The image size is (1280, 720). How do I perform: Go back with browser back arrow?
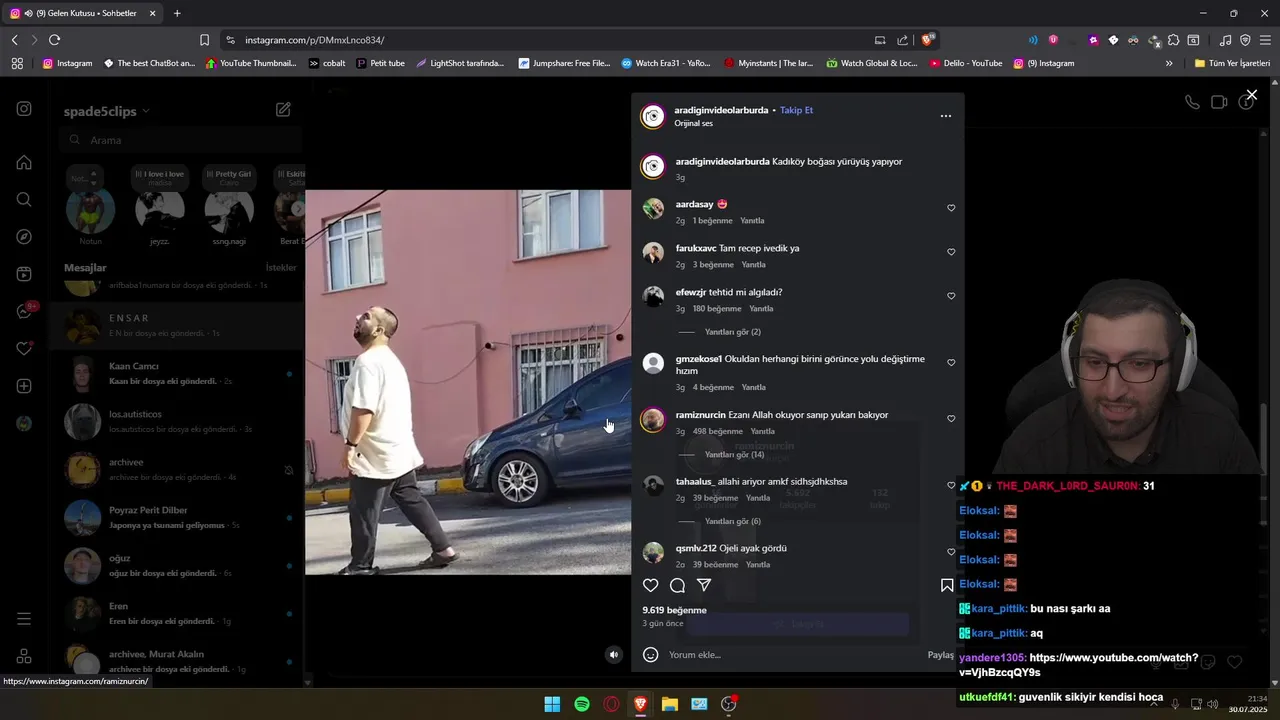pos(14,40)
